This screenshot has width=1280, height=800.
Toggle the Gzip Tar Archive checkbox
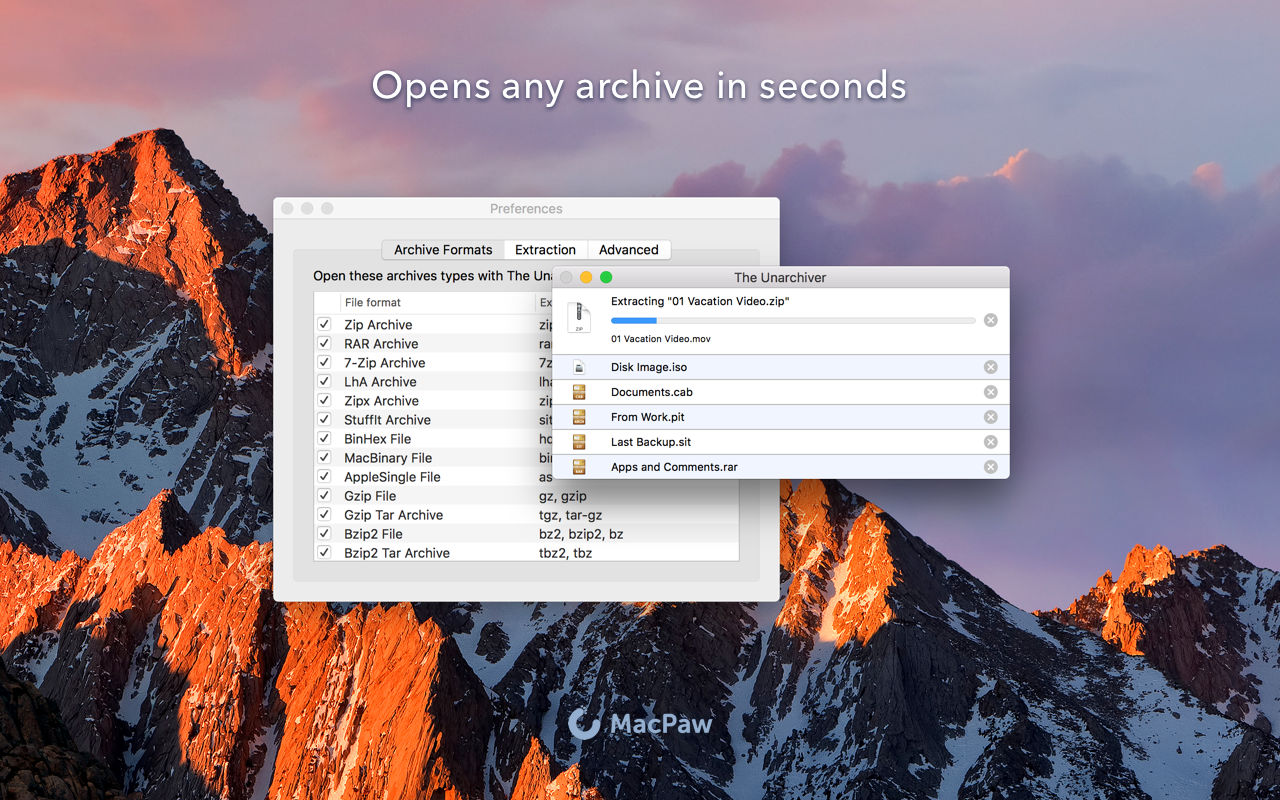click(324, 514)
